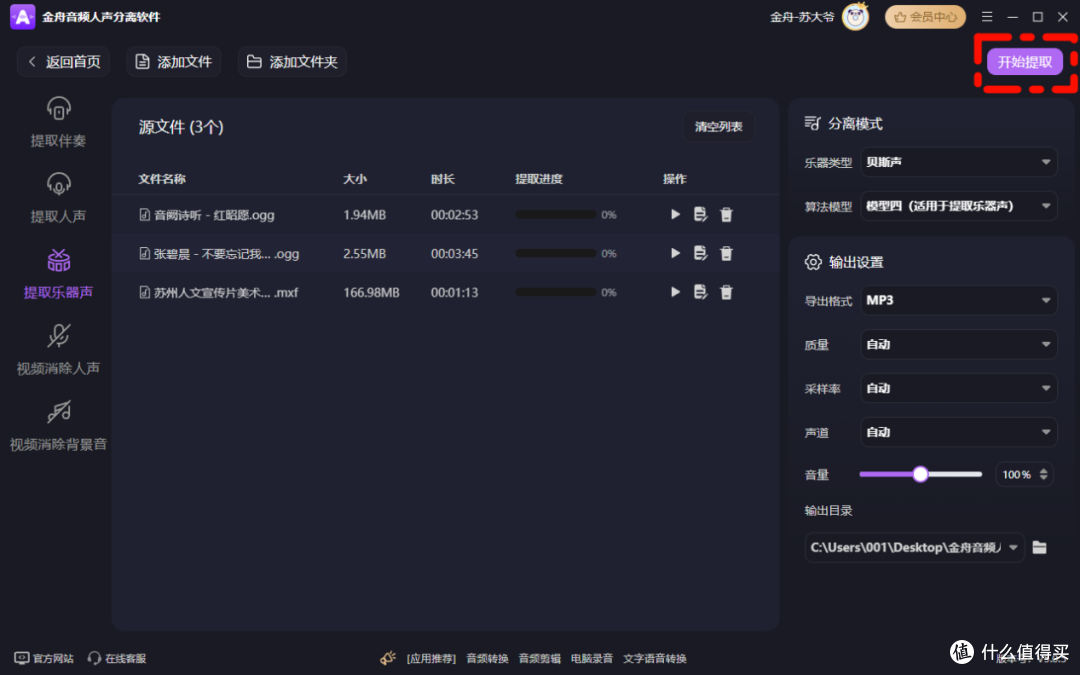Play the 苏州人文宣传片 .mxf file
The height and width of the screenshot is (675, 1080).
pyautogui.click(x=675, y=292)
